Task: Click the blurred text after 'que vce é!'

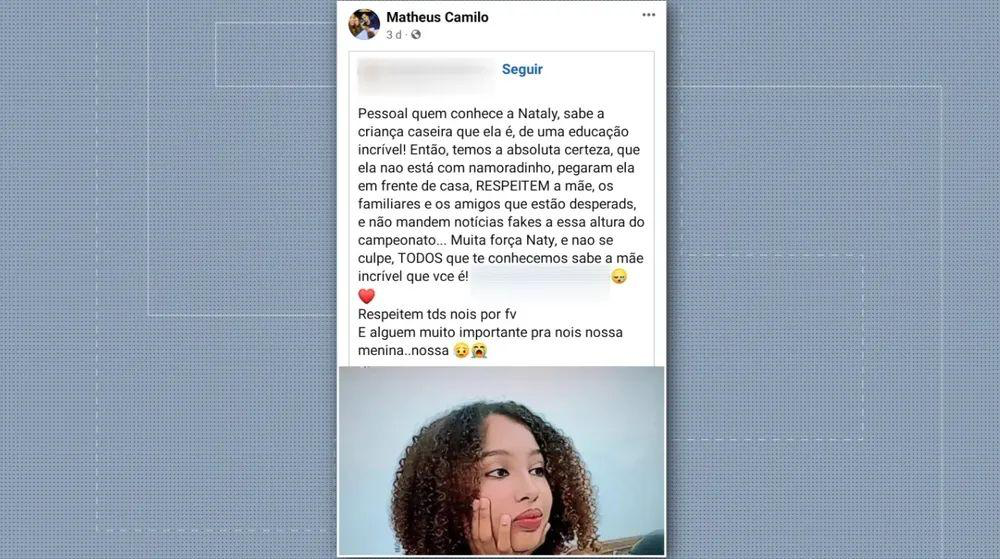Action: [541, 278]
